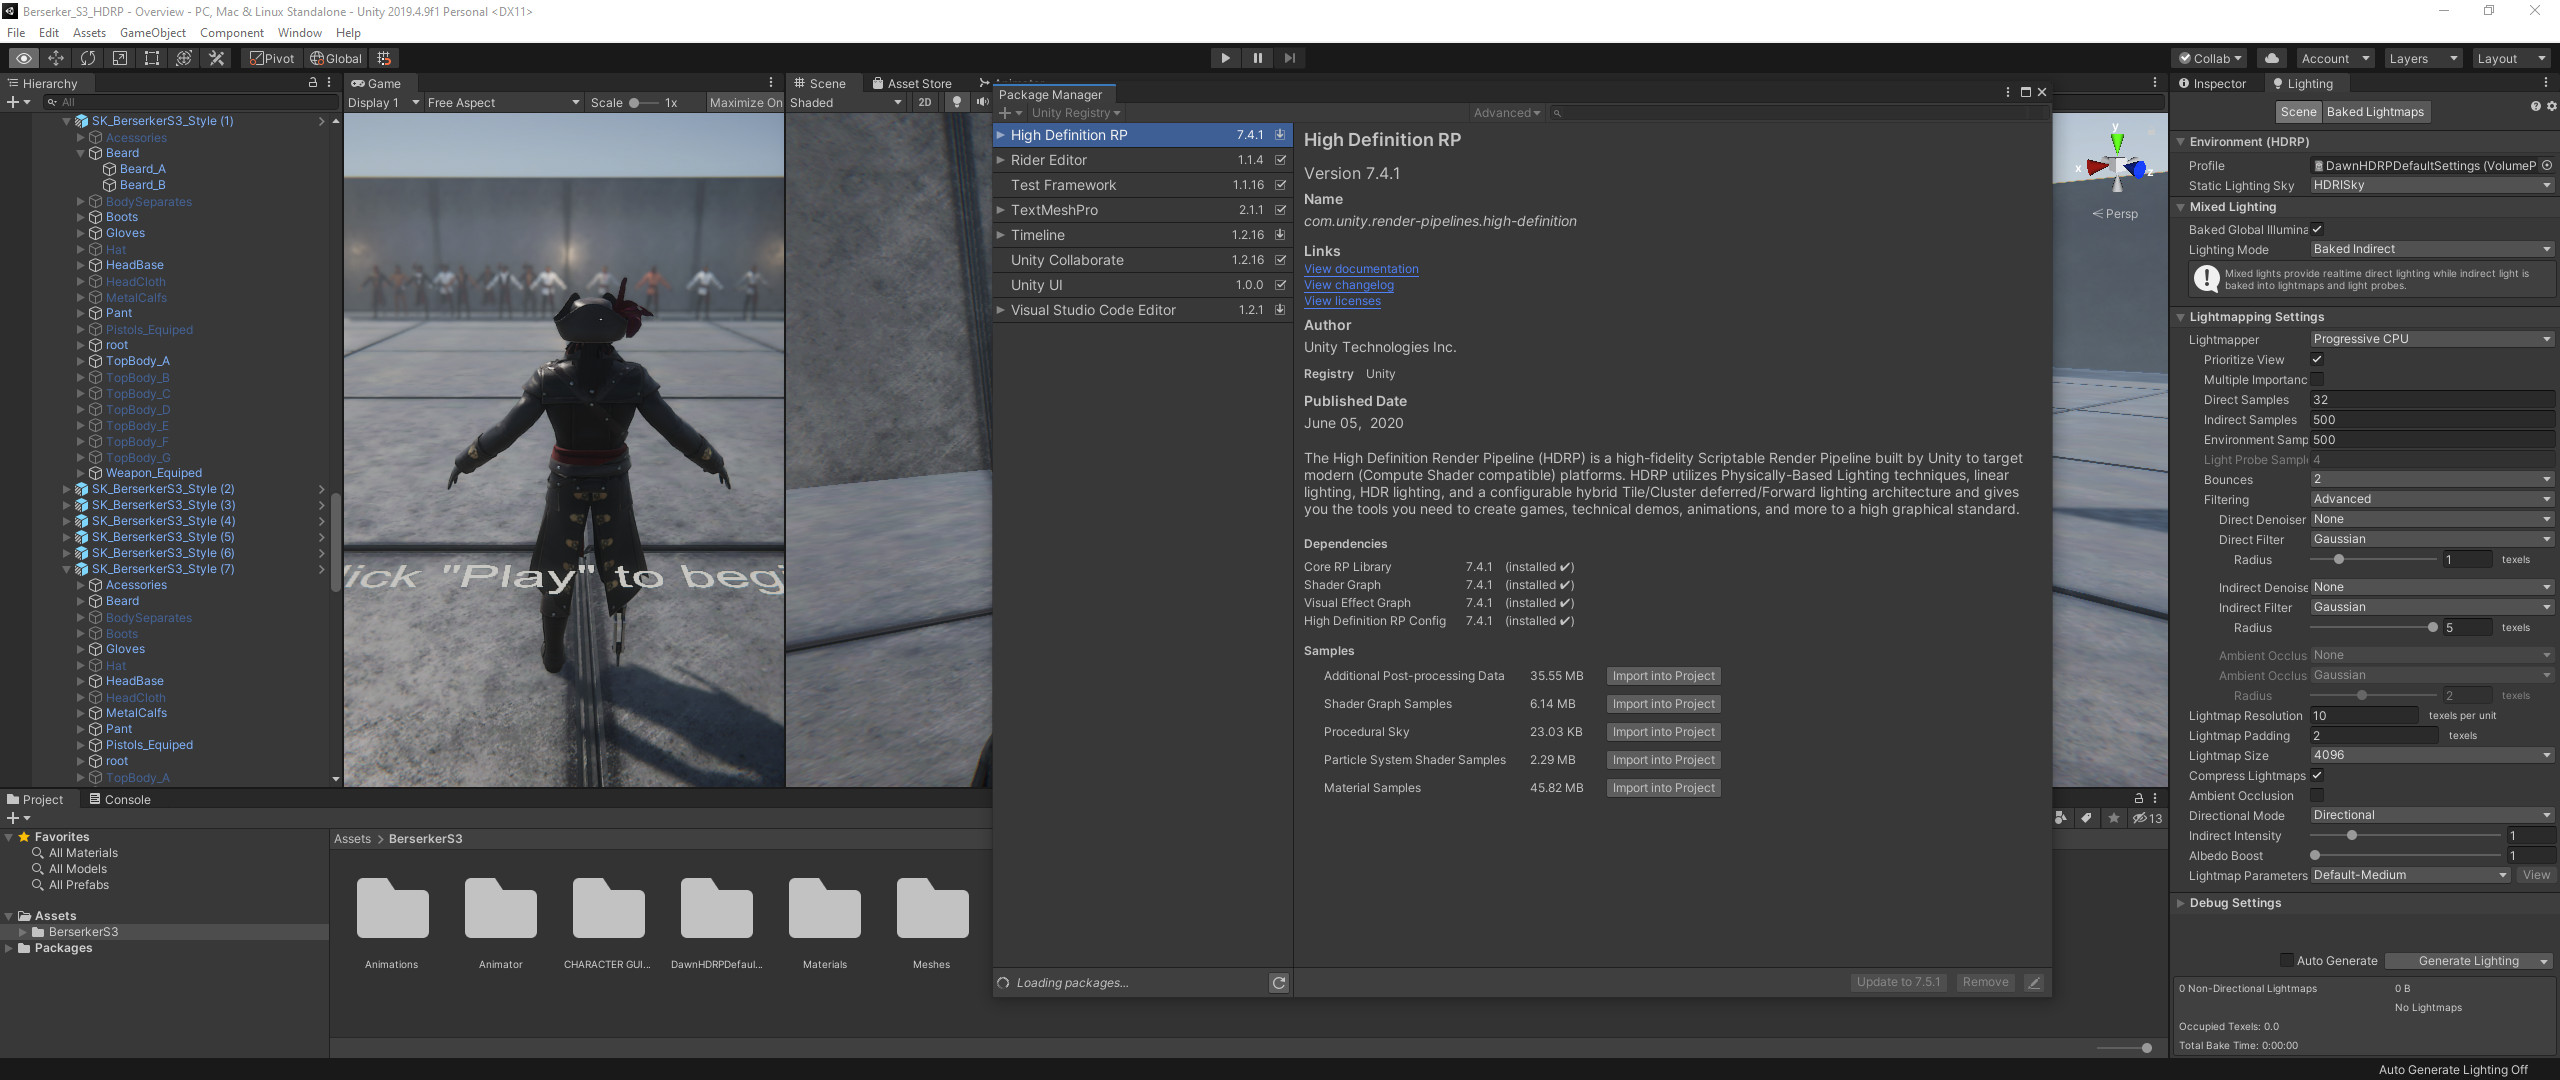This screenshot has height=1080, width=2560.
Task: Open Unity Registry filter dropdown
Action: click(x=1076, y=113)
